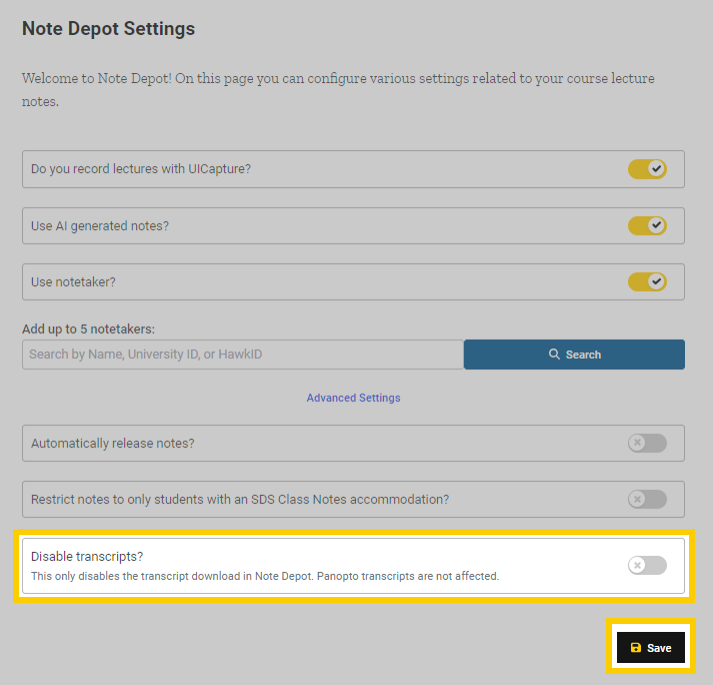Click the 'Use notetaker?' label text
Viewport: 713px width, 685px height.
[73, 282]
